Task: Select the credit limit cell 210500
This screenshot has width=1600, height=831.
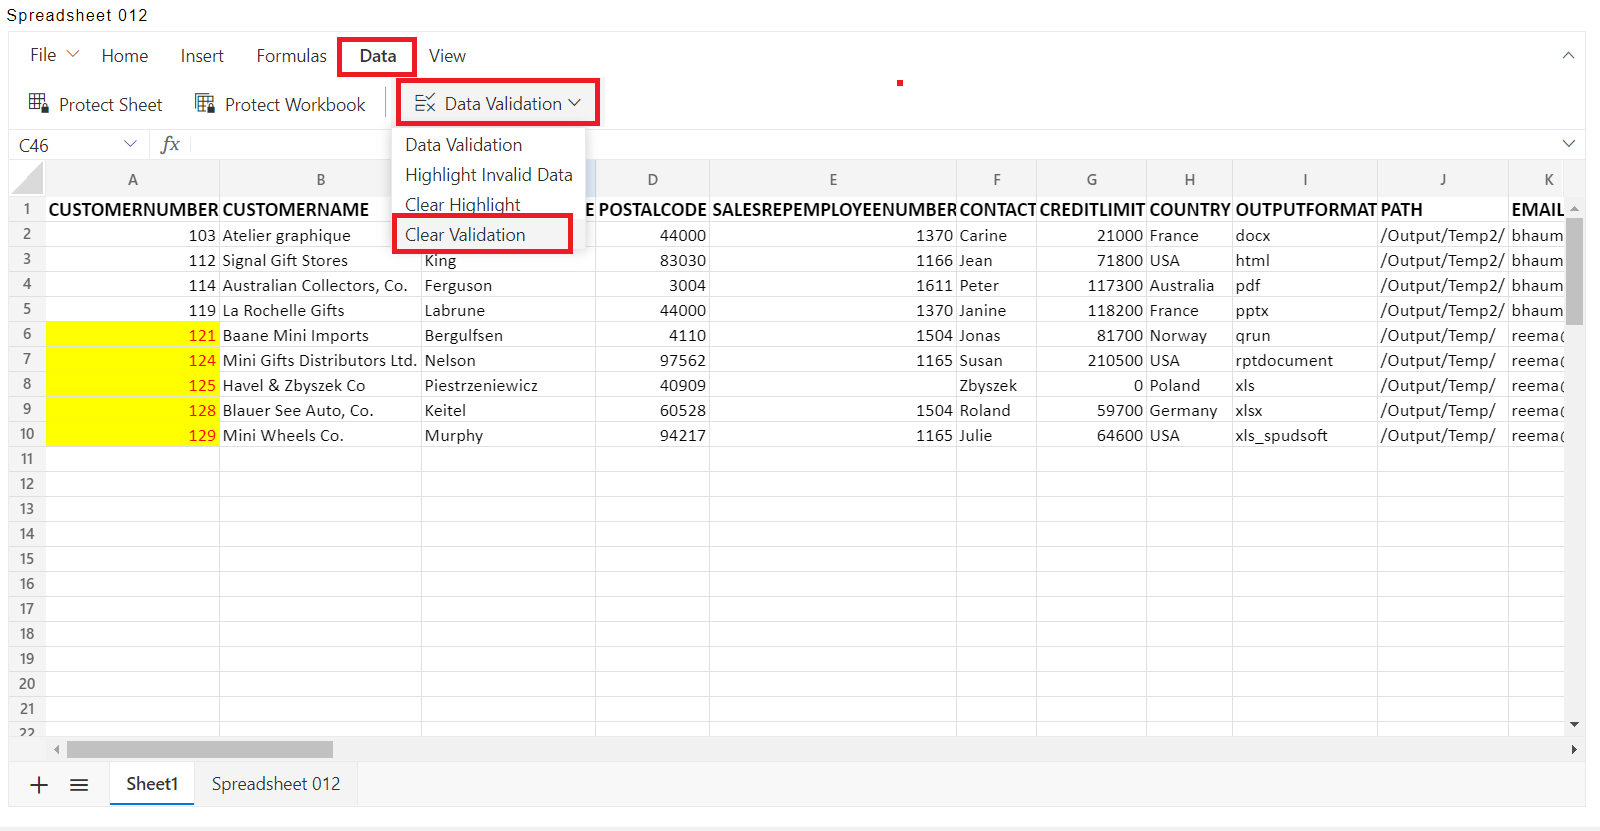Action: click(1091, 360)
